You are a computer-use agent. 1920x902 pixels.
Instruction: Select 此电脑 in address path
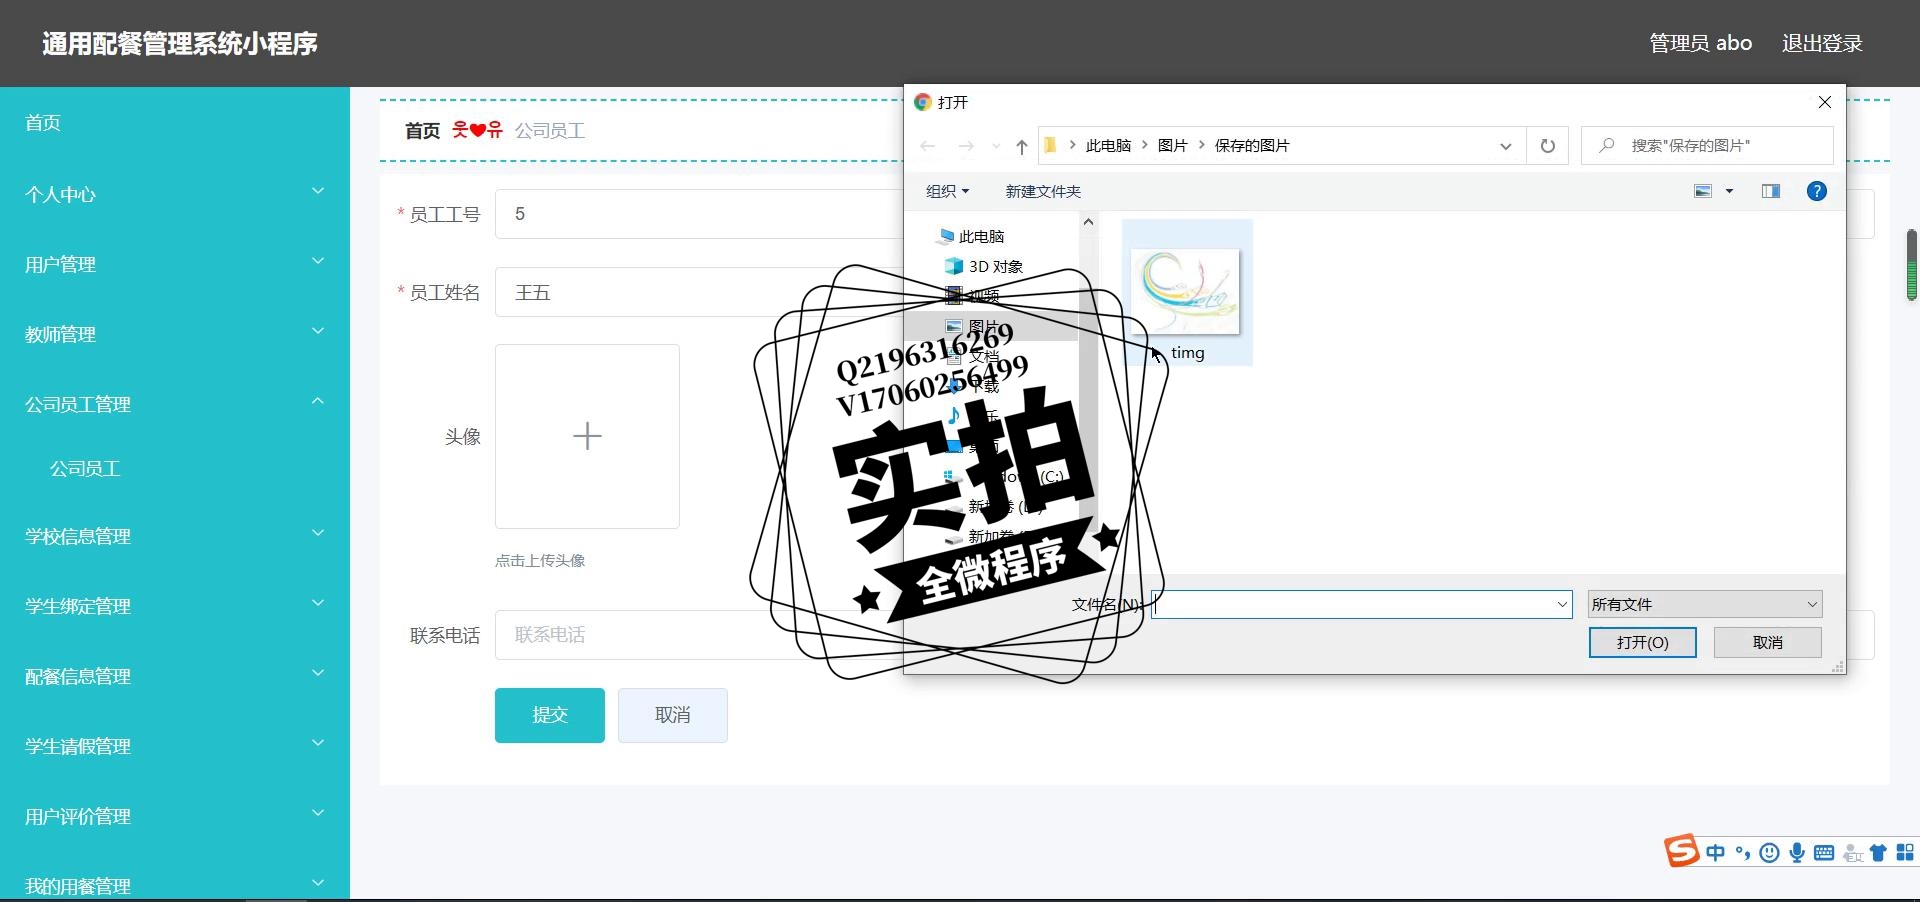[1108, 146]
